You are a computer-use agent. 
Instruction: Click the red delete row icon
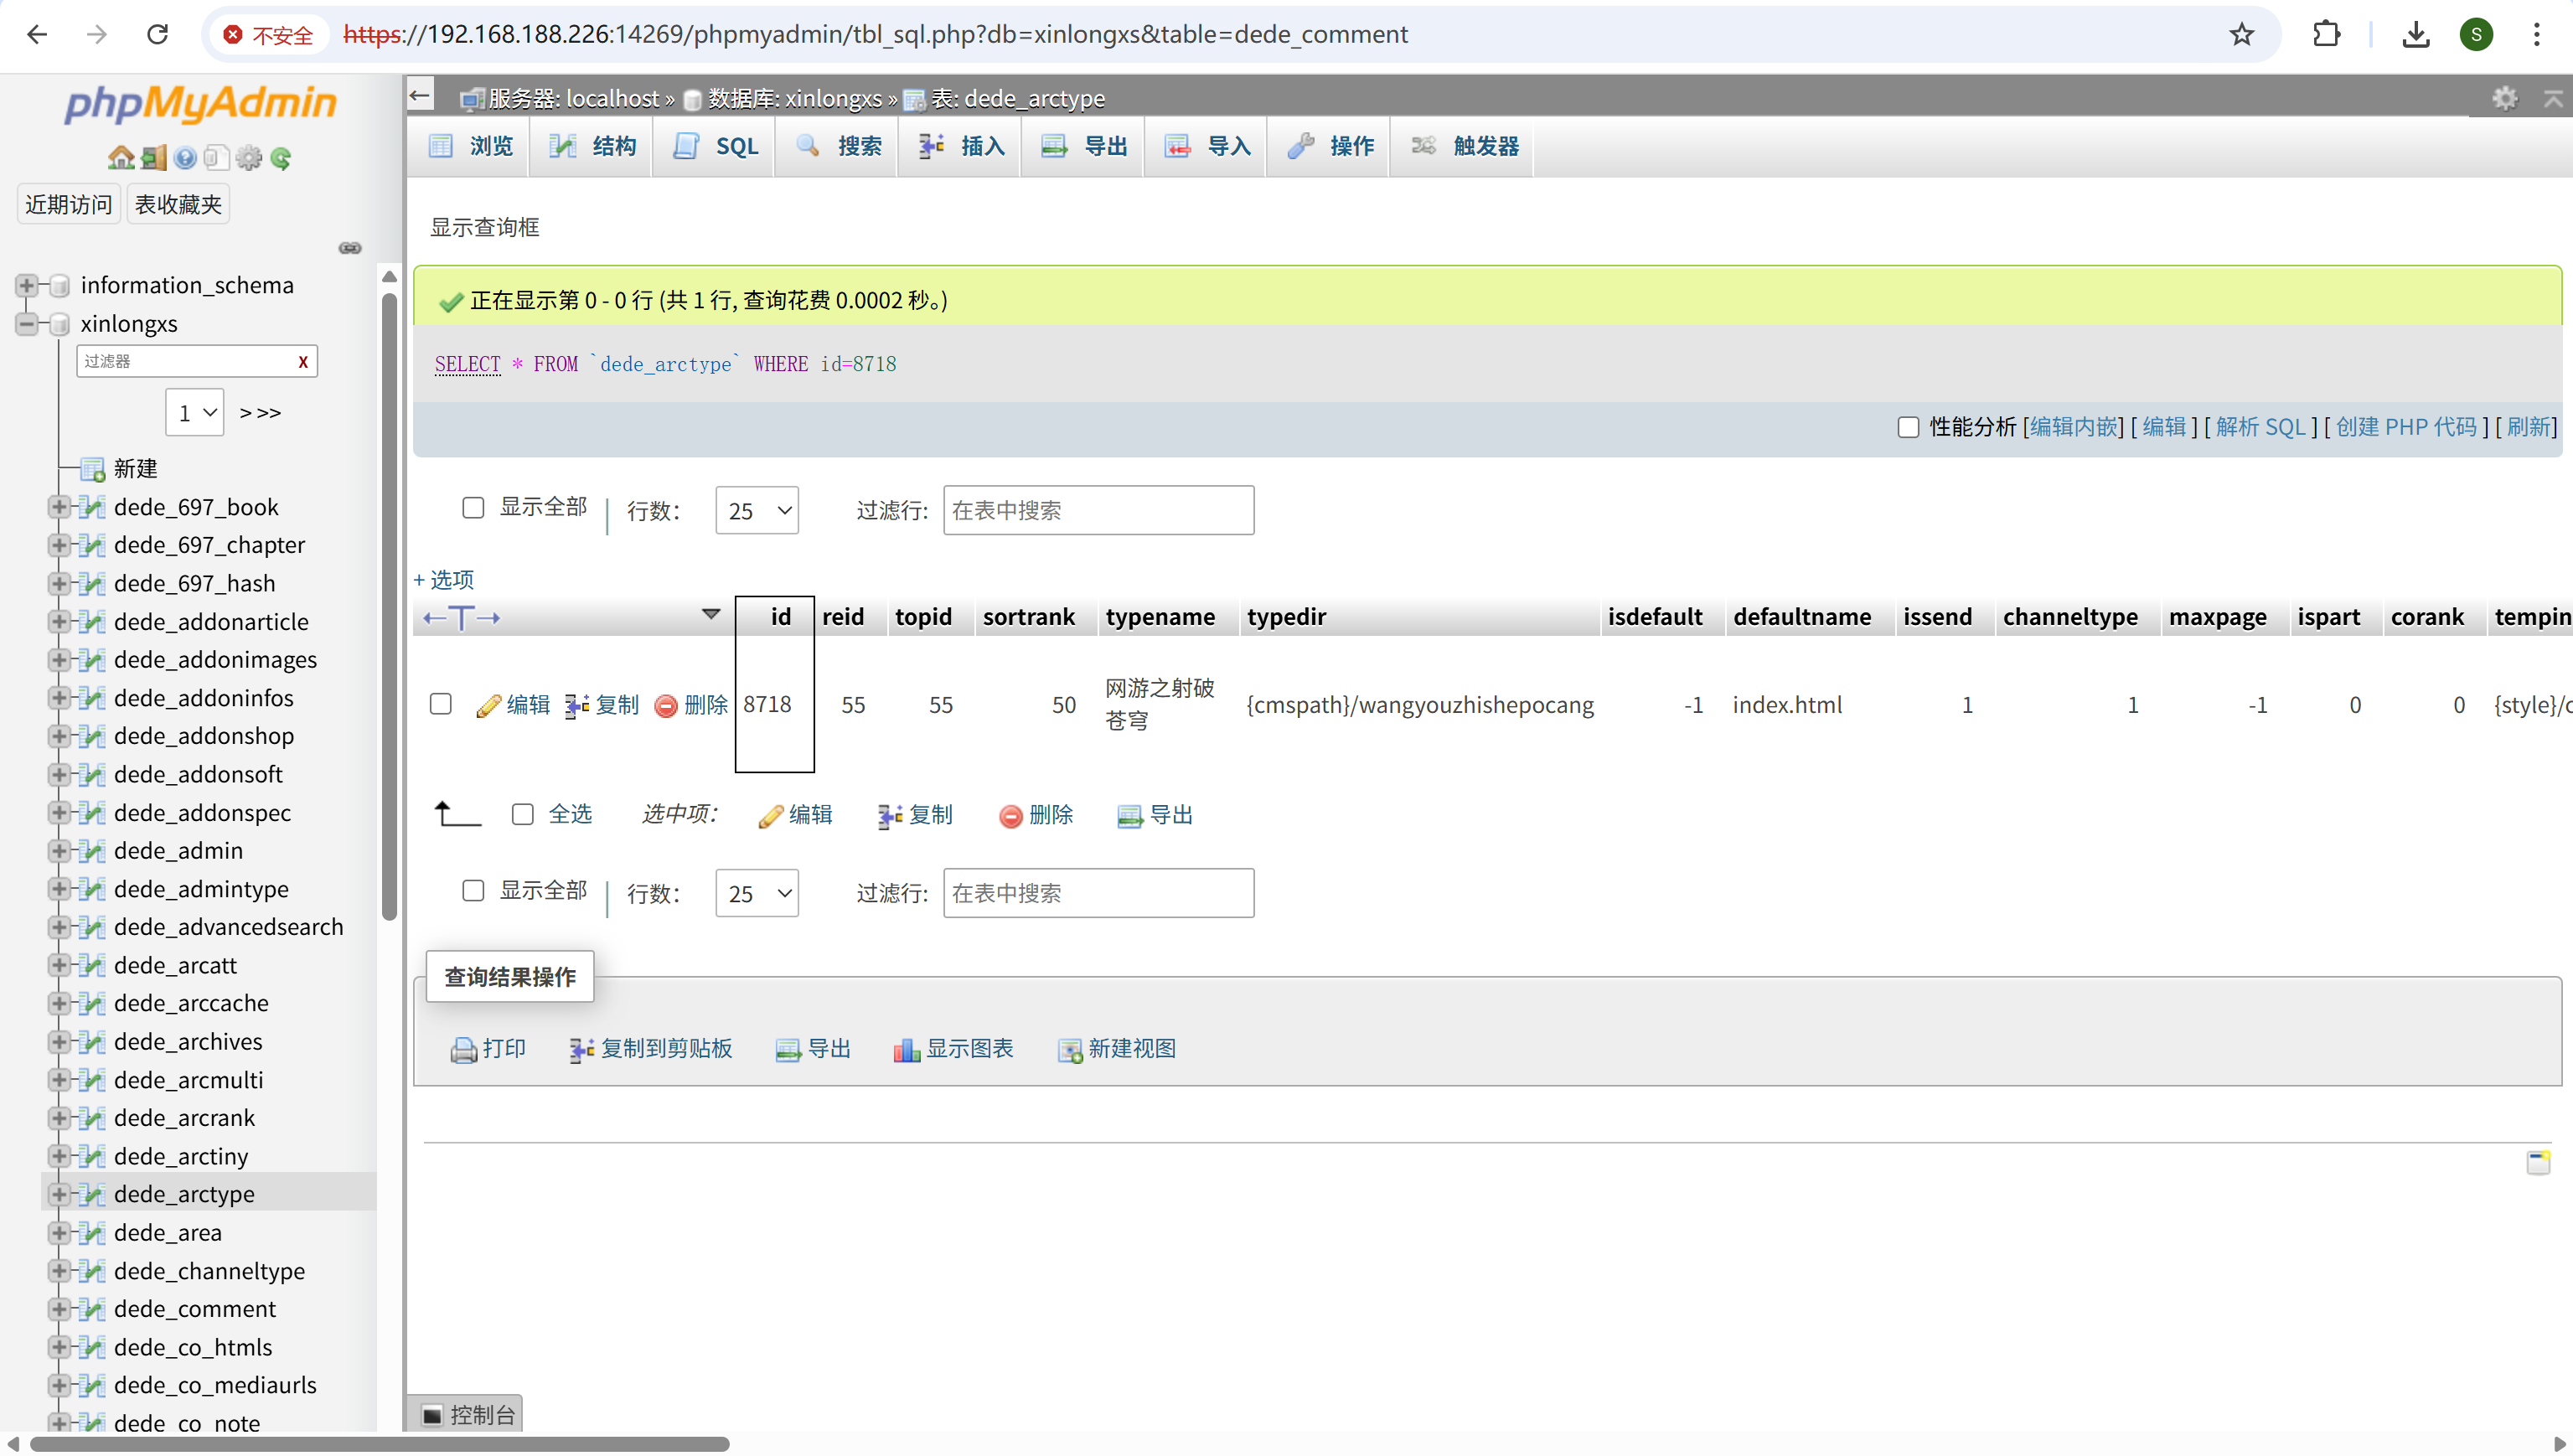pos(666,705)
